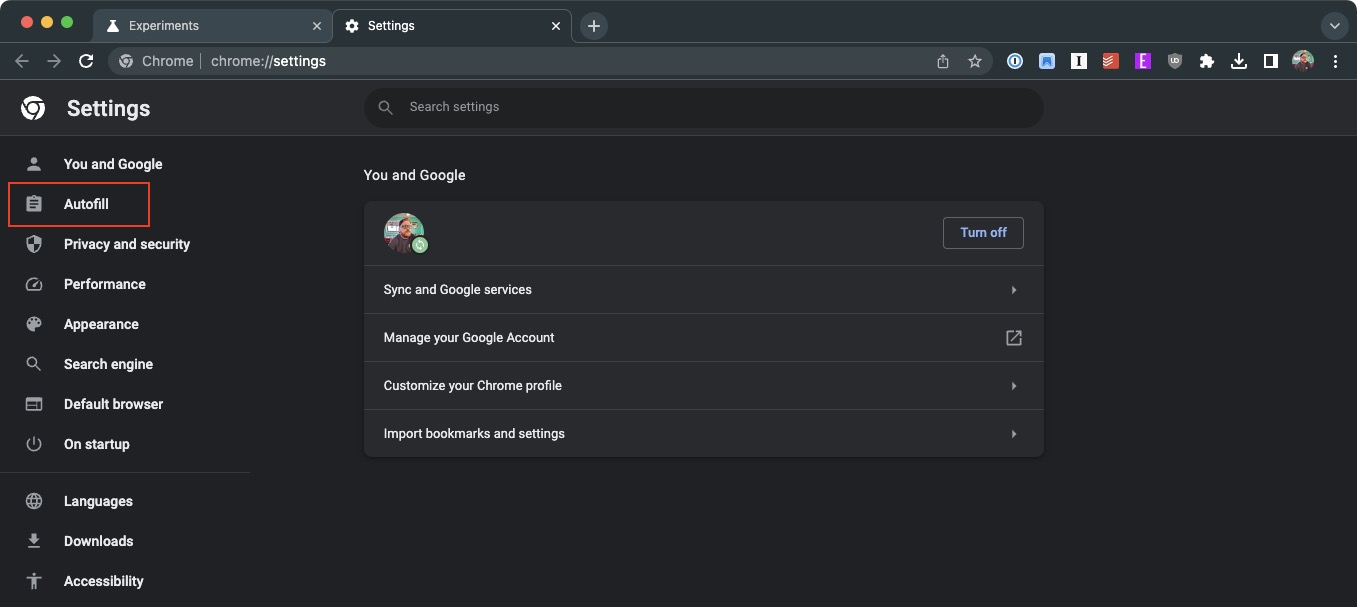Reload the page

pyautogui.click(x=86, y=61)
